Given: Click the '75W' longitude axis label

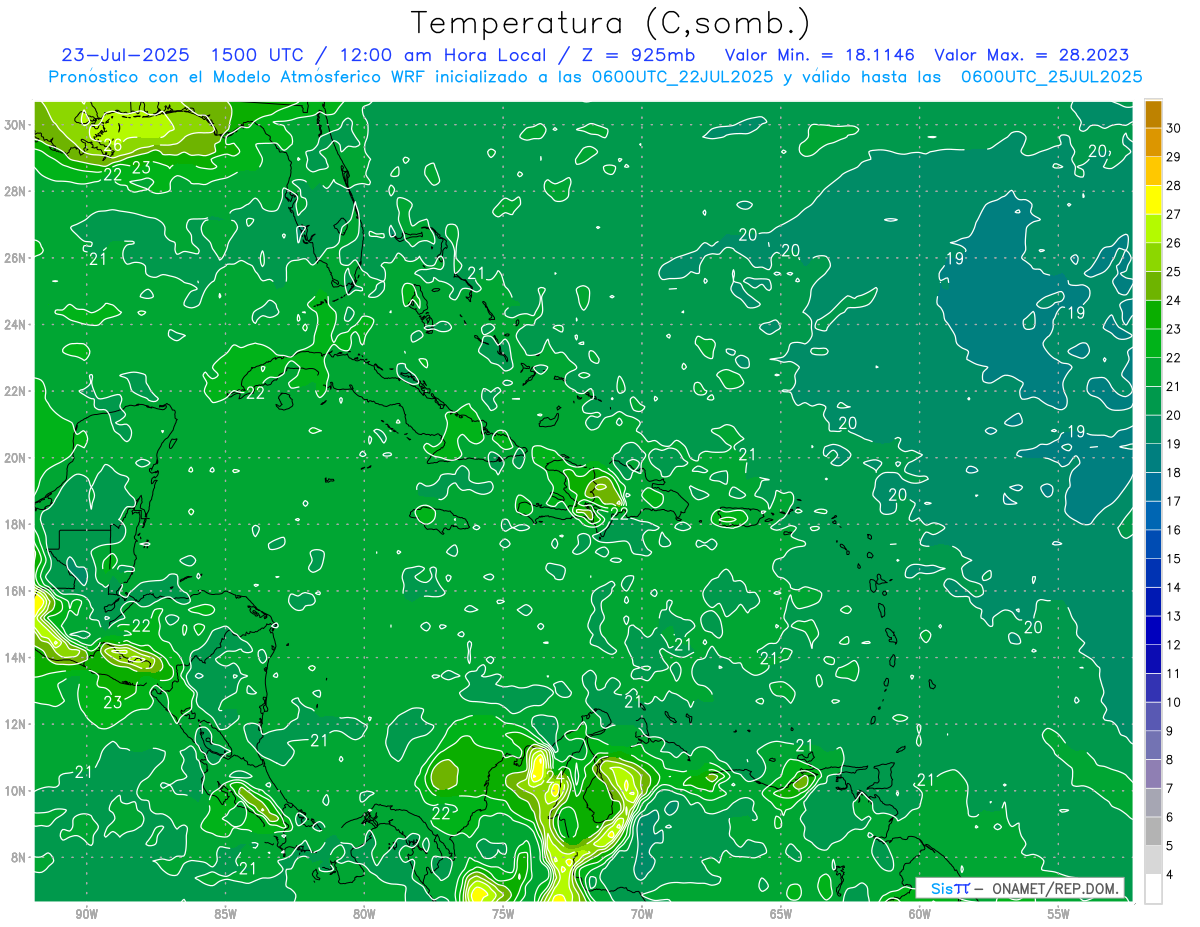Looking at the screenshot, I should [503, 914].
